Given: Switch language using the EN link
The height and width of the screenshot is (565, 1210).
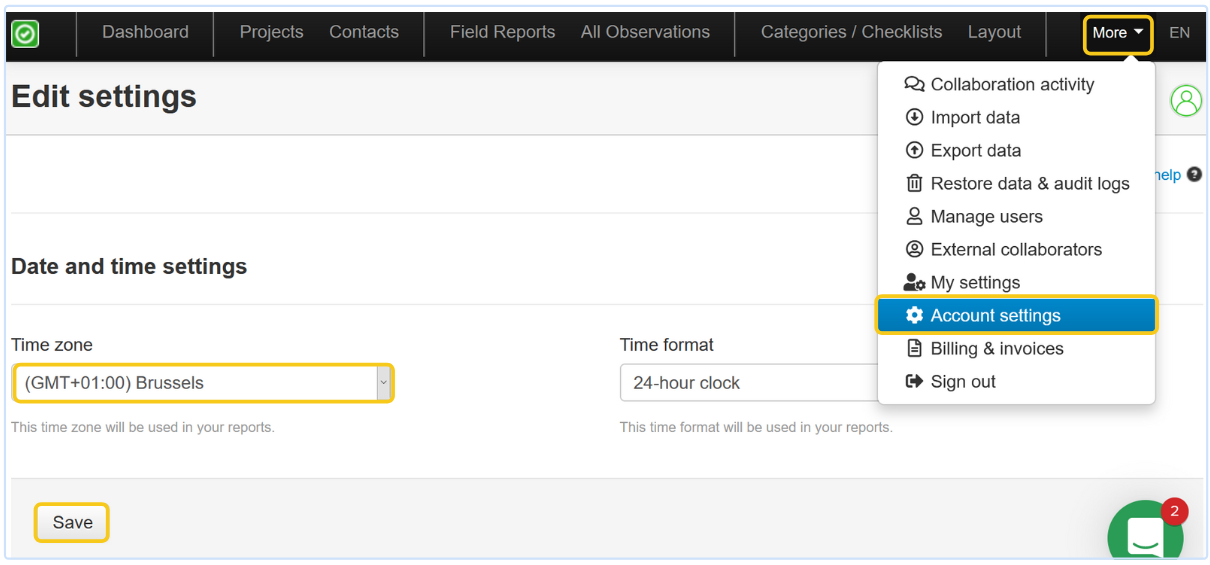Looking at the screenshot, I should [x=1179, y=33].
